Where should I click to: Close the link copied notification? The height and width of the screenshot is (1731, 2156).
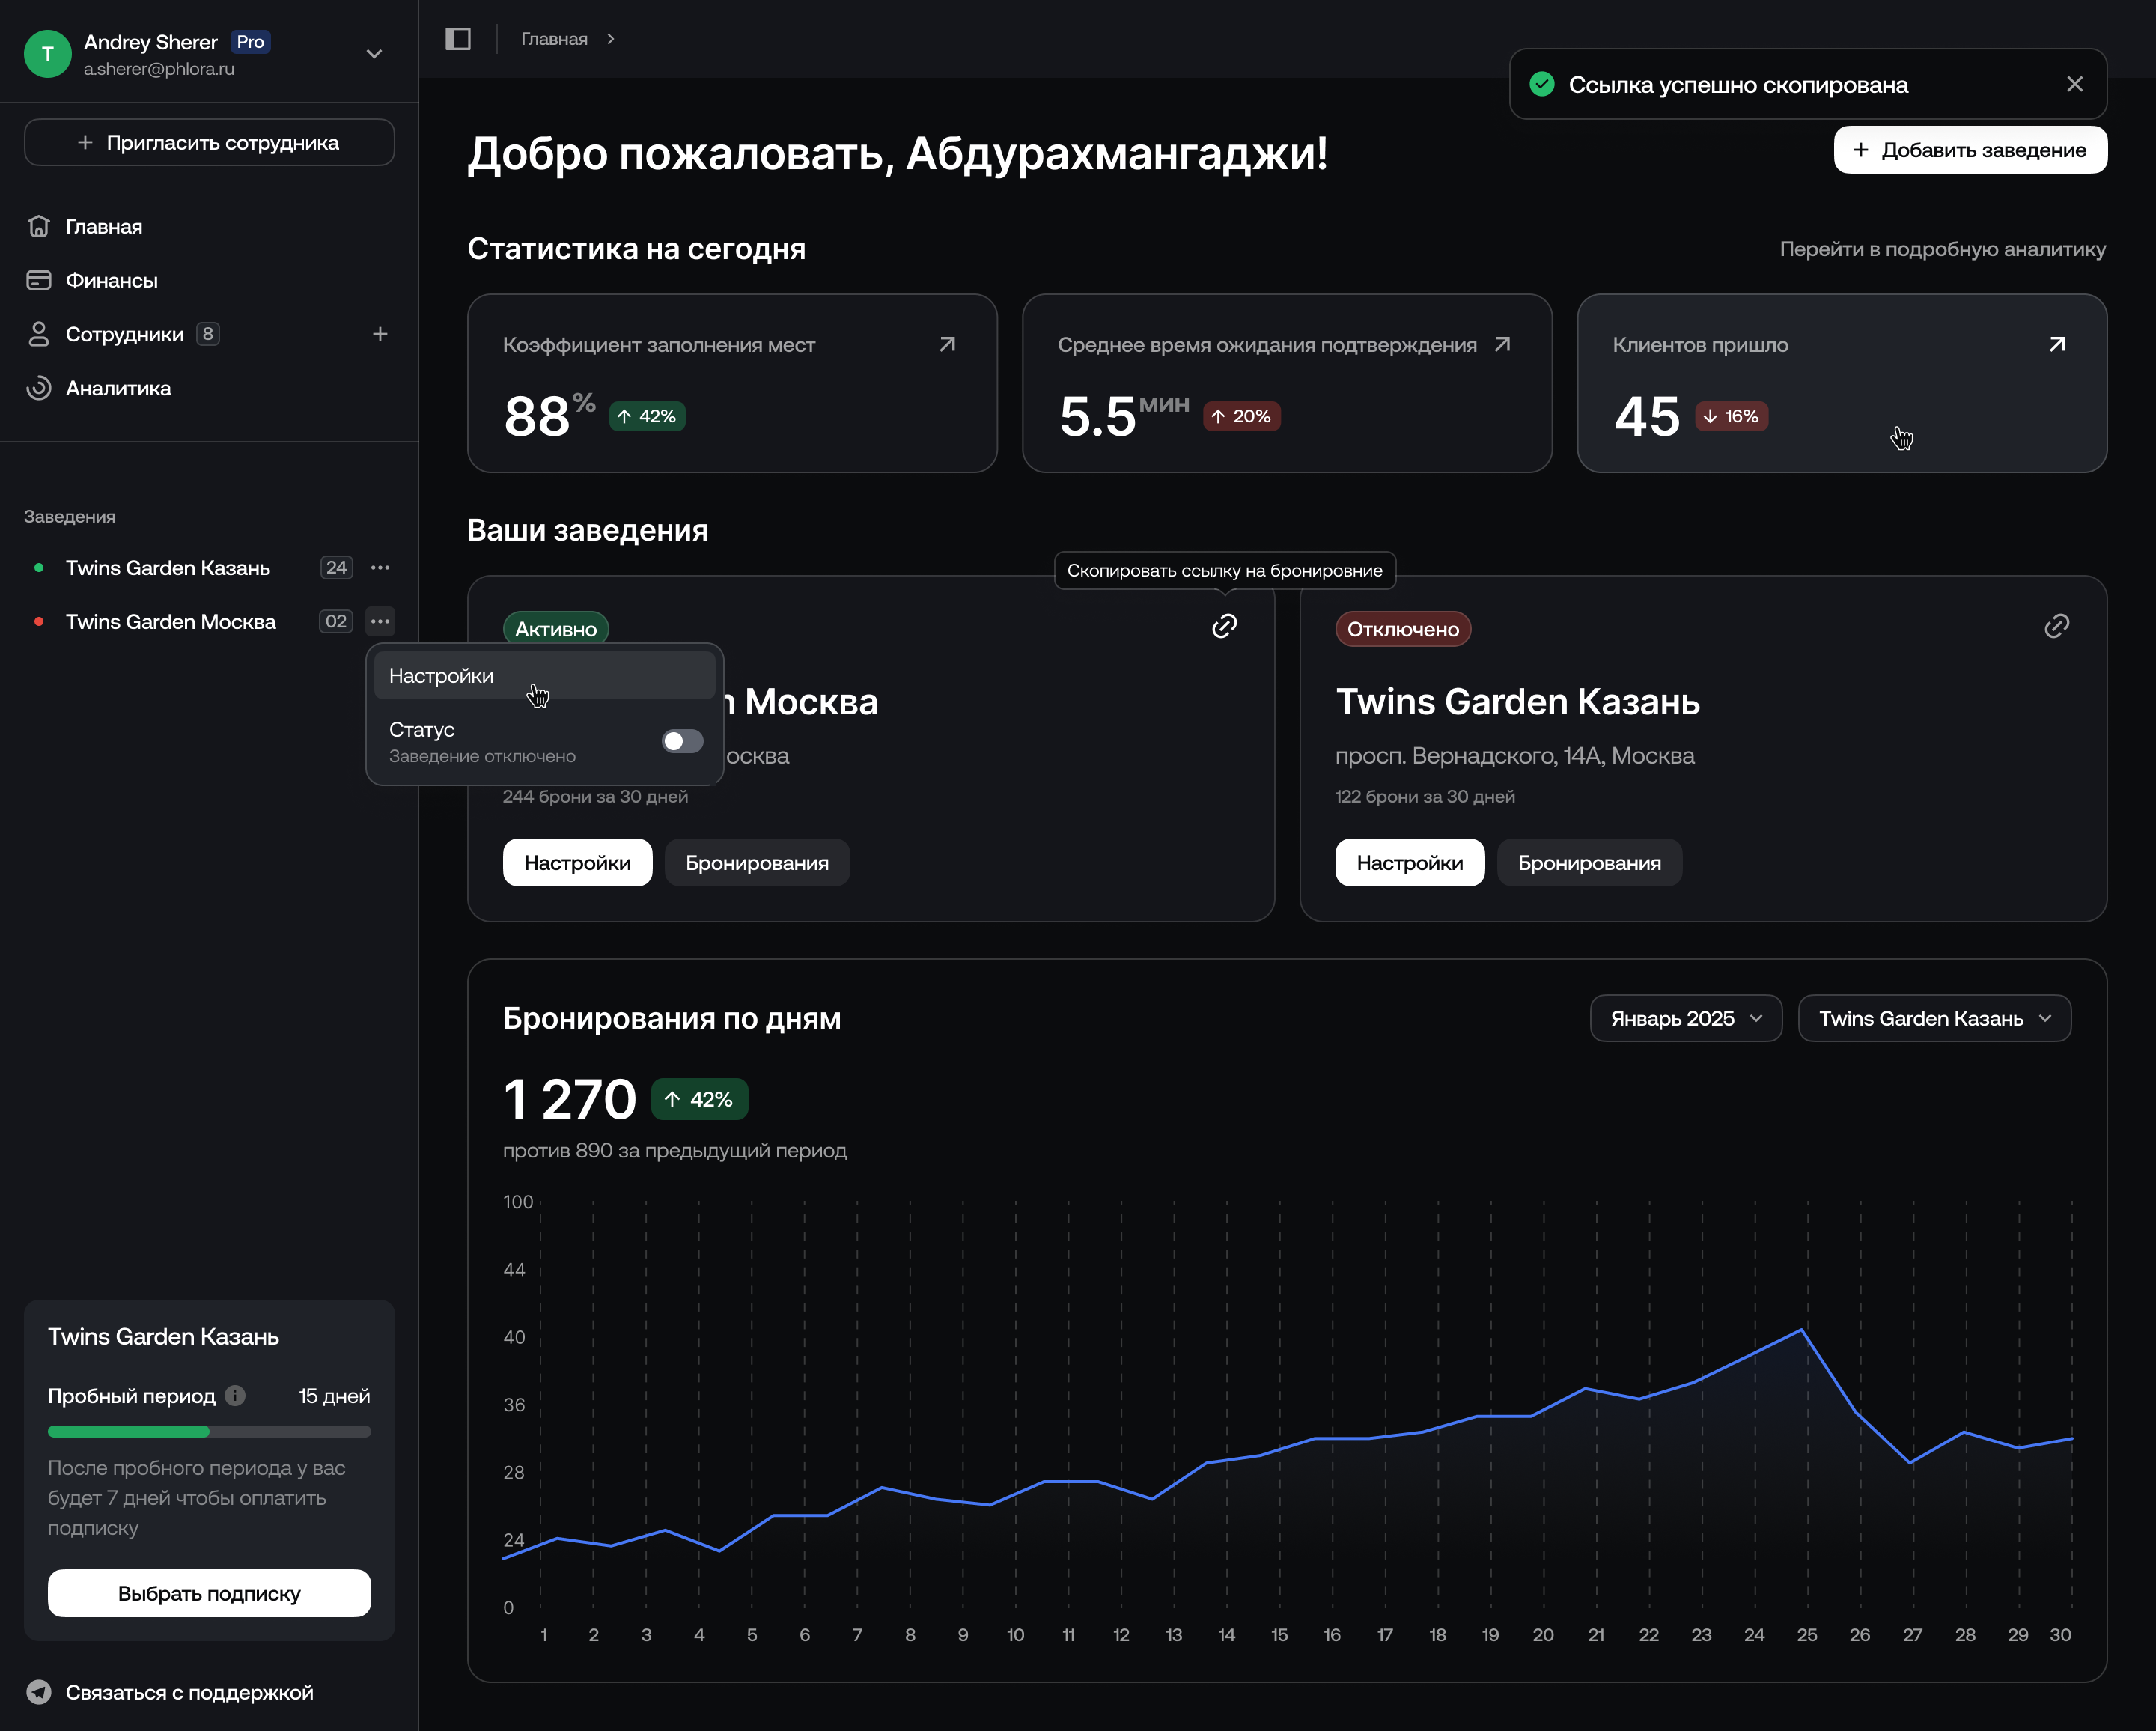[2074, 84]
